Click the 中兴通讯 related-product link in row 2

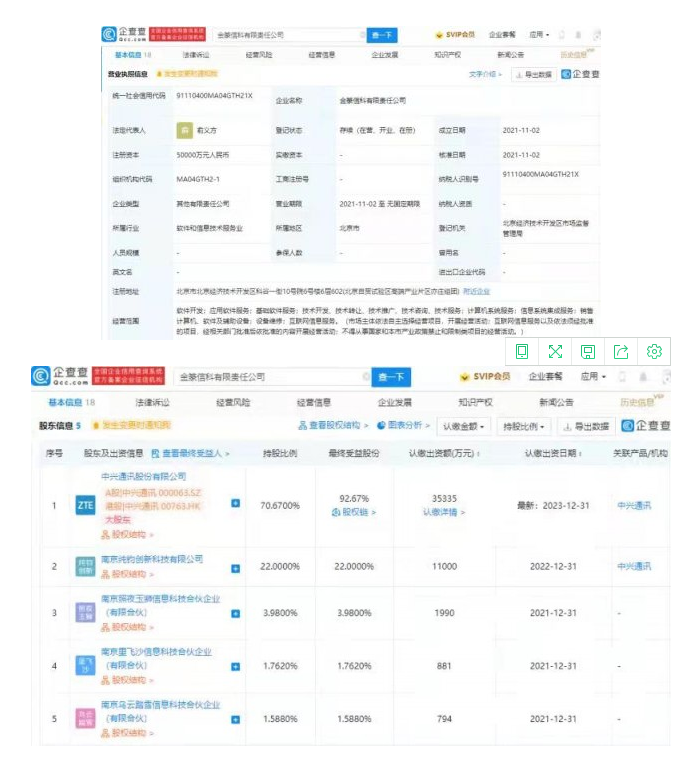coord(634,566)
